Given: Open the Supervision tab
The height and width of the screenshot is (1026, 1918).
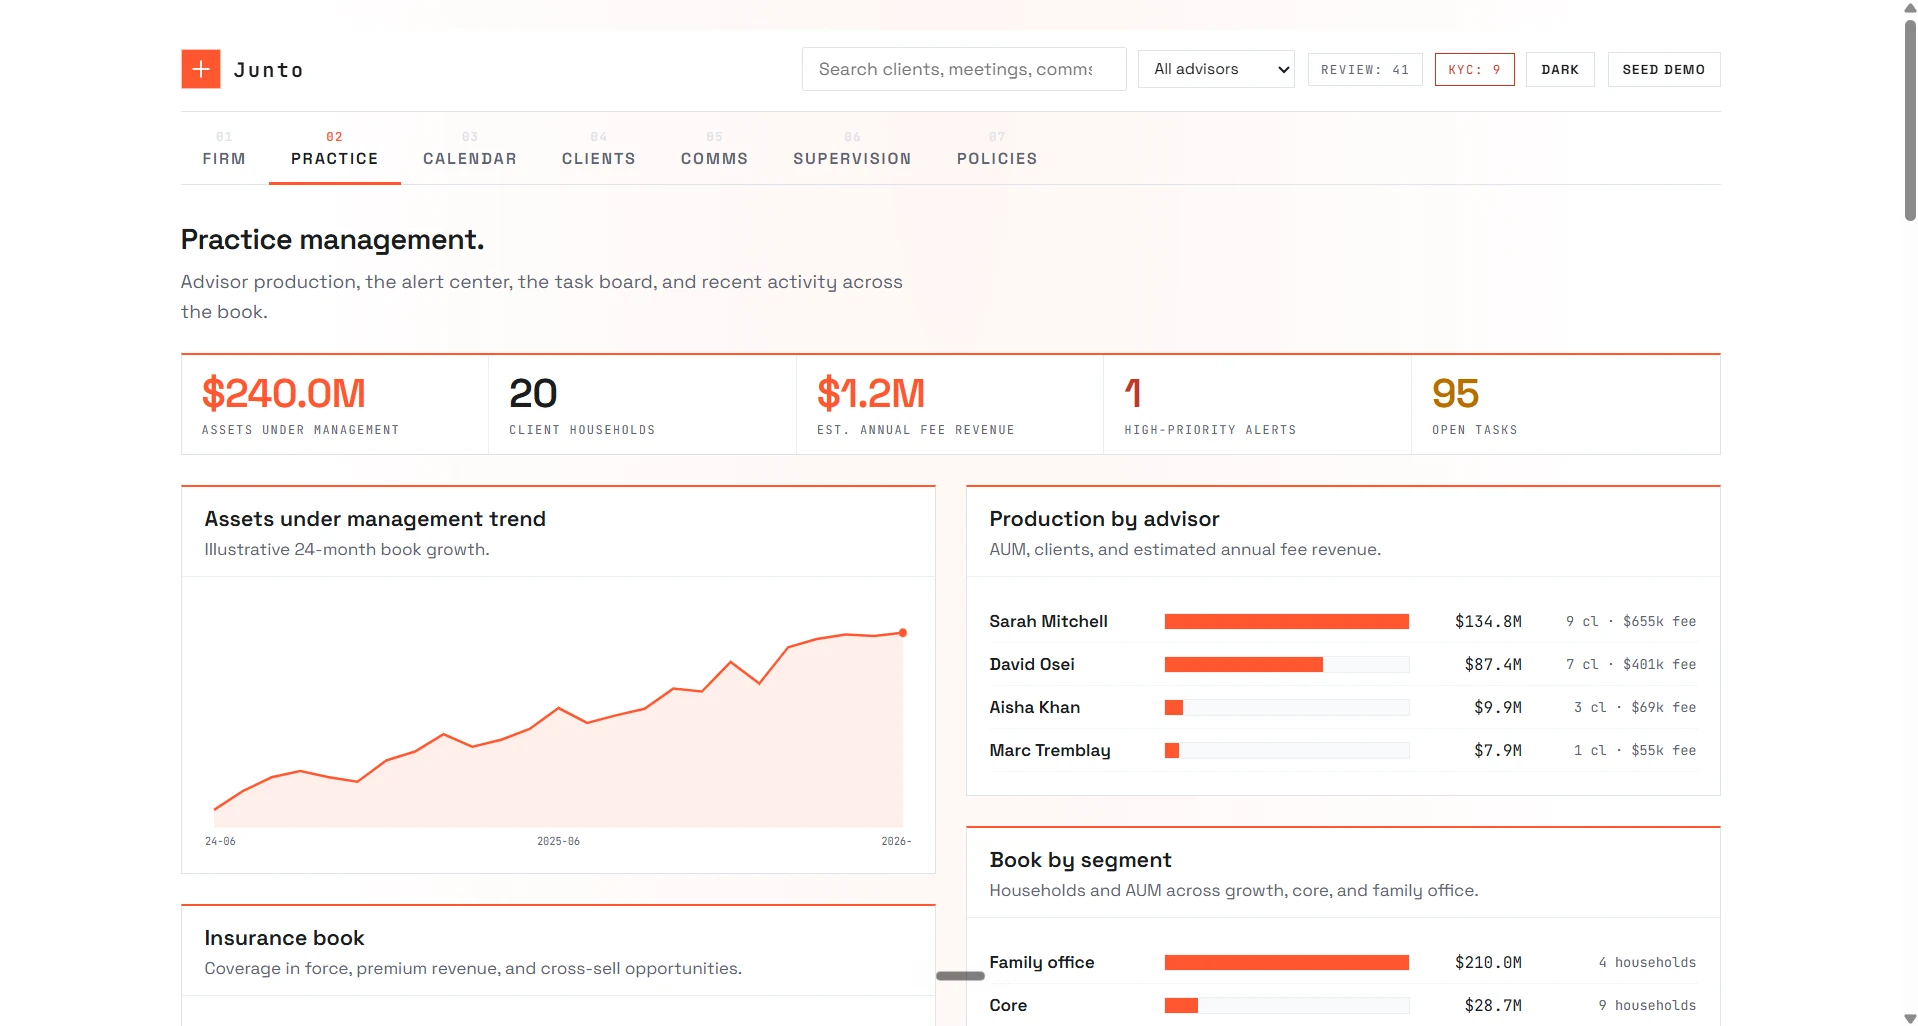Looking at the screenshot, I should pos(853,149).
